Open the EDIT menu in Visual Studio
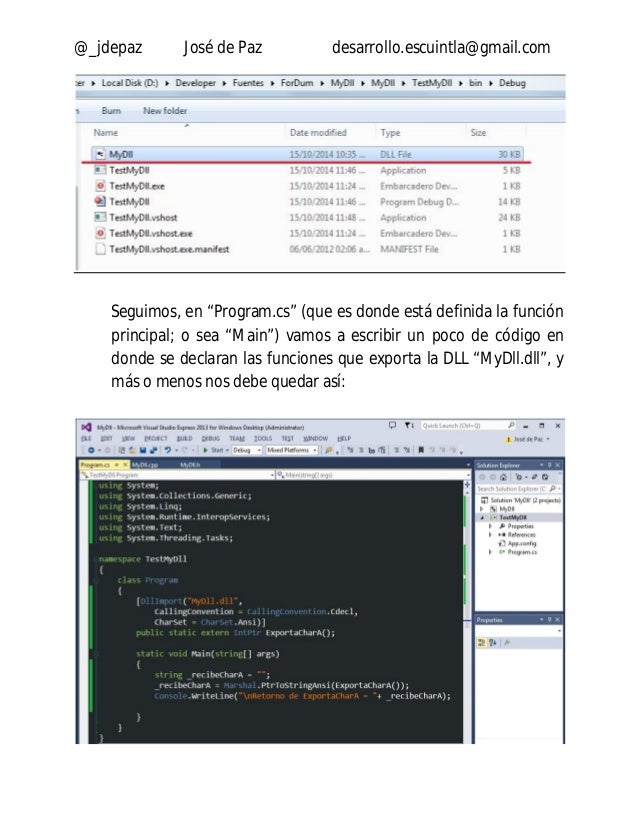Viewport: 638px width, 826px height. point(106,439)
